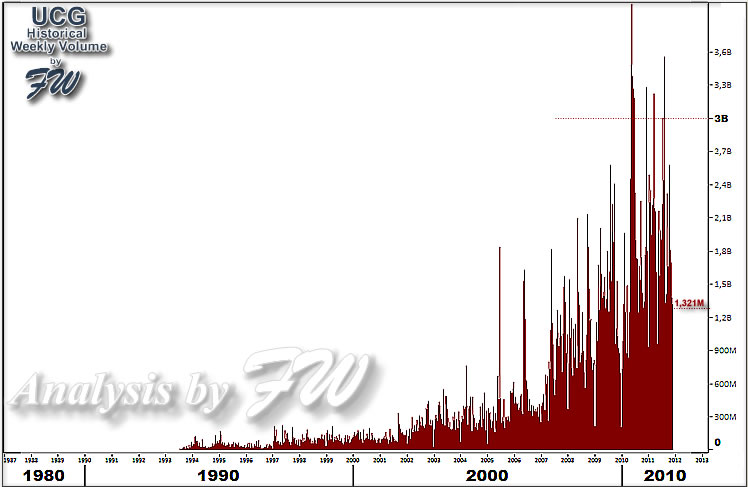Click the small 2006 year tick label

click(x=514, y=460)
